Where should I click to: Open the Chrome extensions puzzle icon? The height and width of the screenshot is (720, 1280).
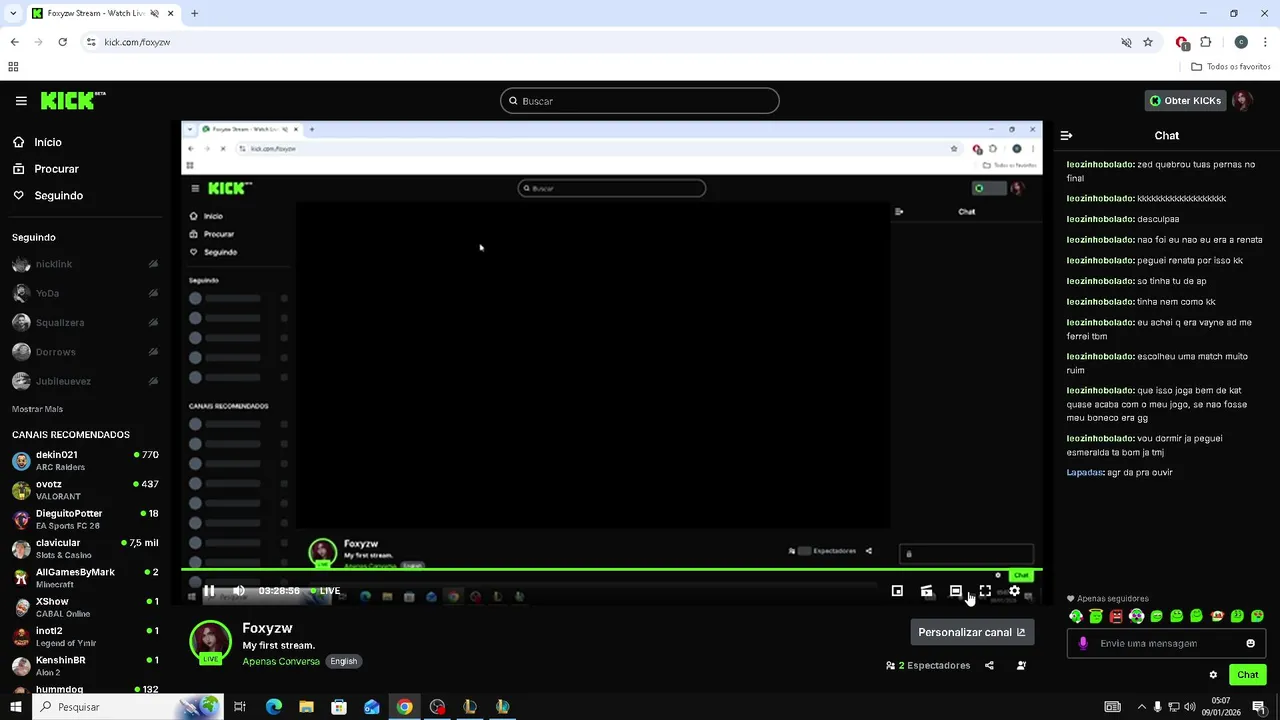point(1206,42)
